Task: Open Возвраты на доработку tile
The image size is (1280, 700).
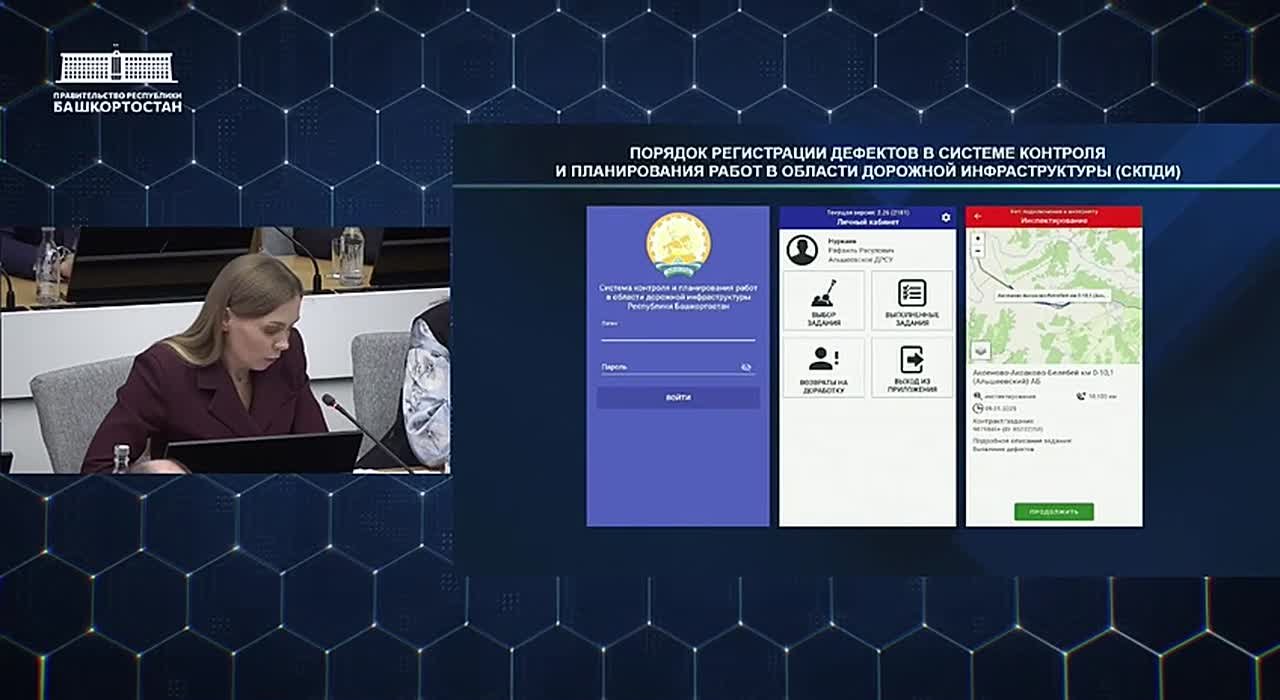Action: pos(823,367)
